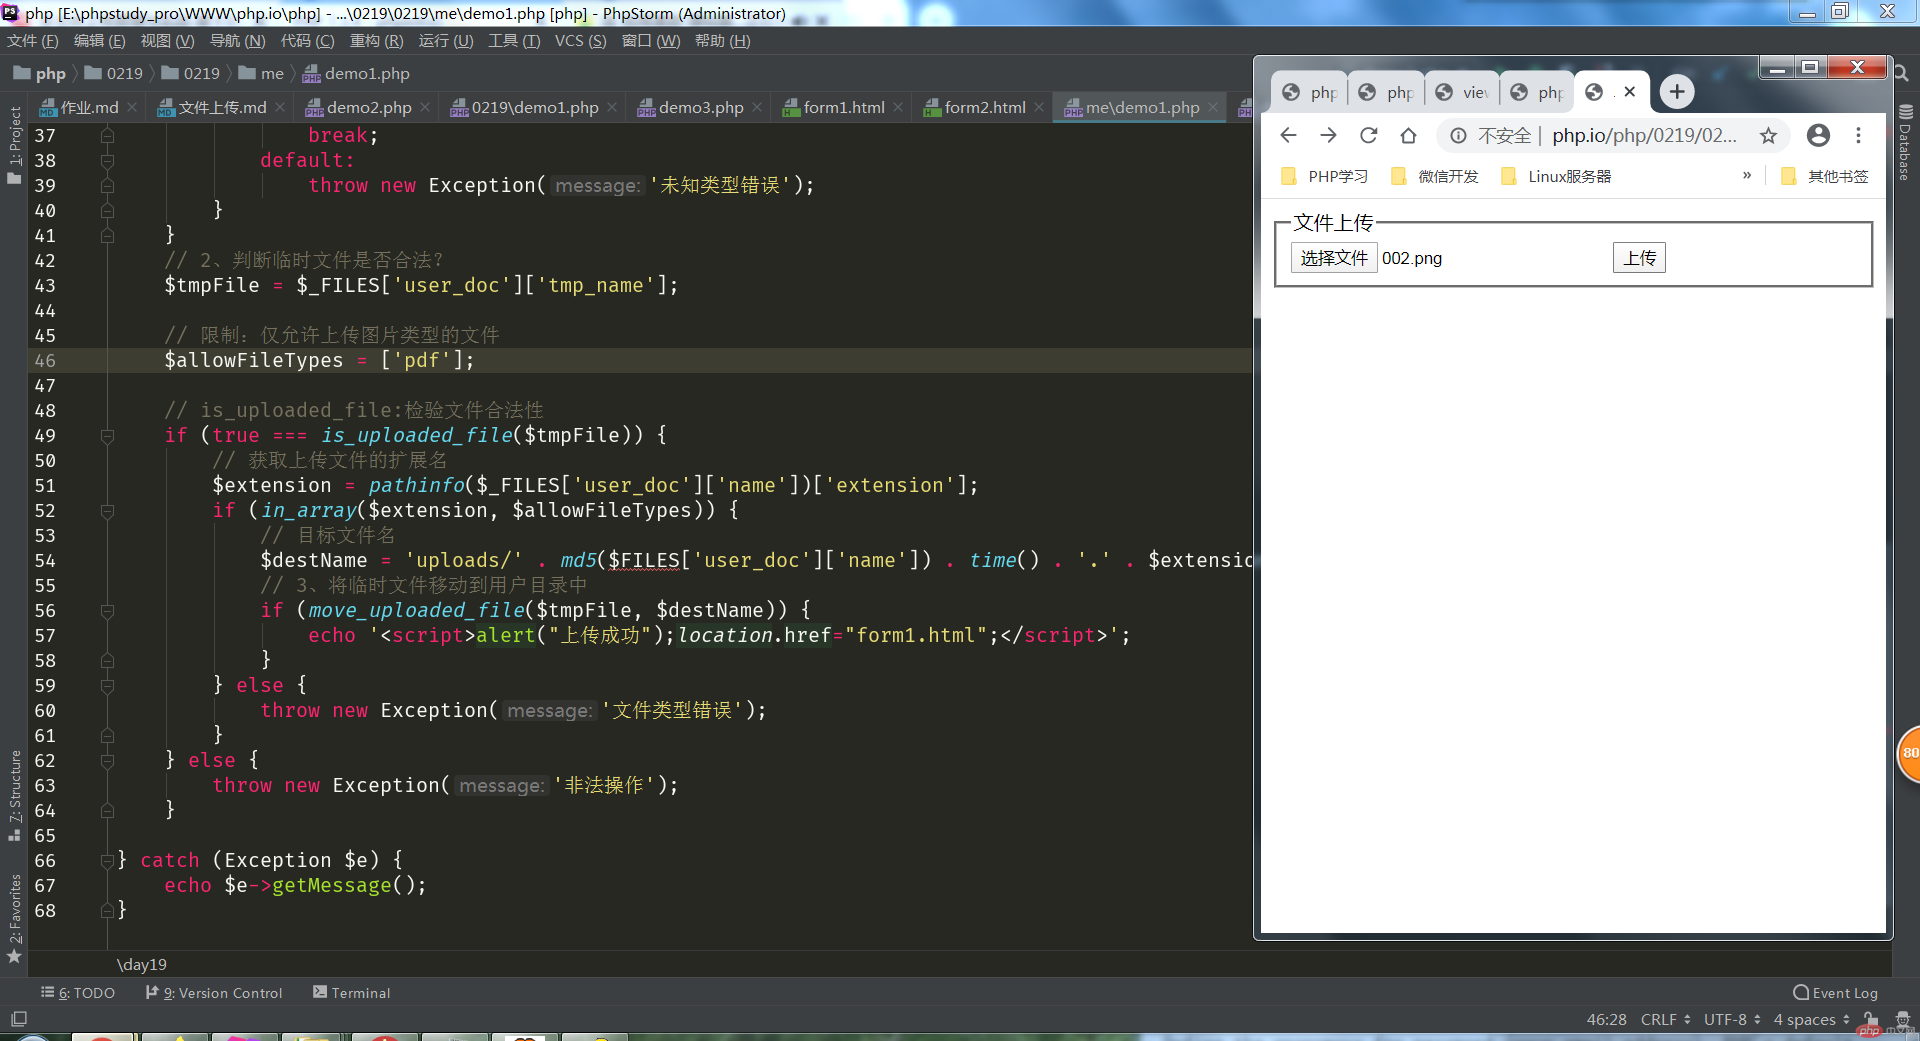Open the 编辑 (E) menu
The image size is (1920, 1041).
pos(100,41)
